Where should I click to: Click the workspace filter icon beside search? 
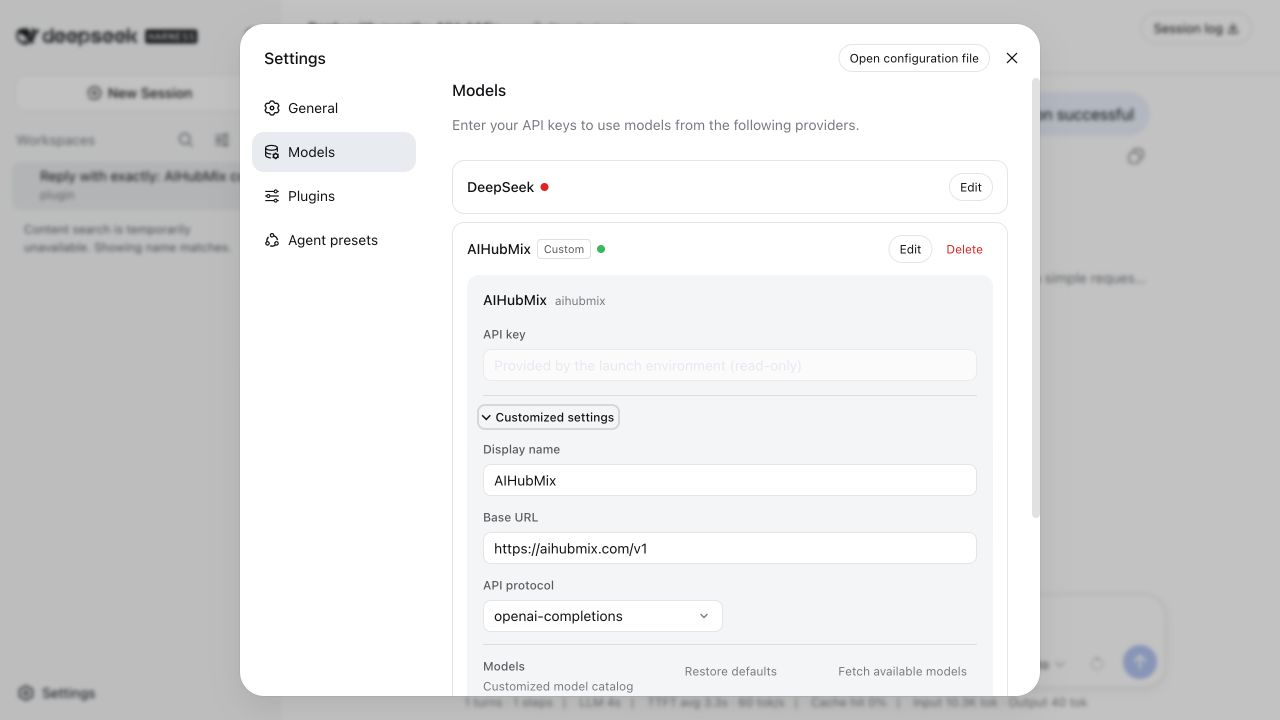[x=222, y=140]
